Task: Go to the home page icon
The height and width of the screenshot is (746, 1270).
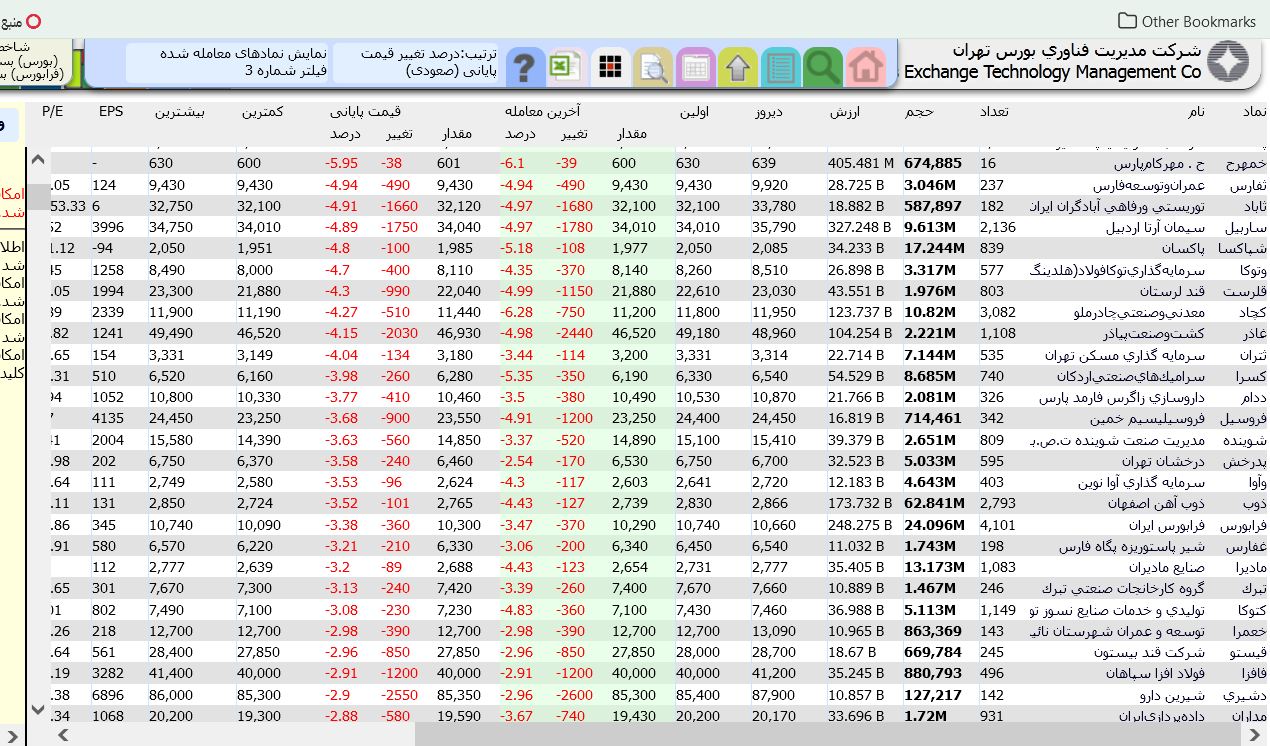Action: coord(865,67)
